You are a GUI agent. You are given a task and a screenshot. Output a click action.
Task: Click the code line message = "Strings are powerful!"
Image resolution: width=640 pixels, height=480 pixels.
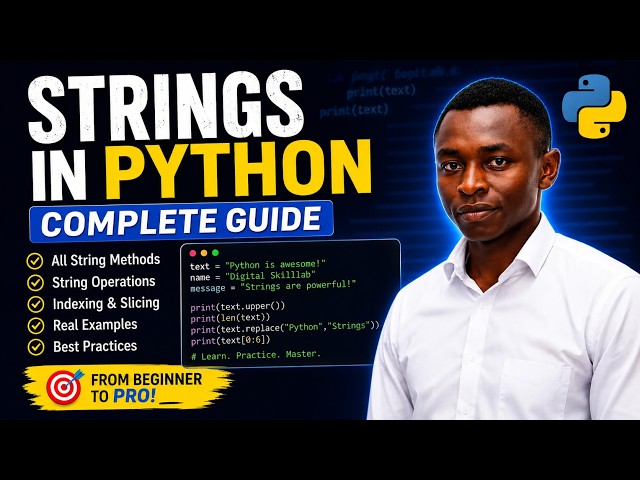[x=273, y=287]
